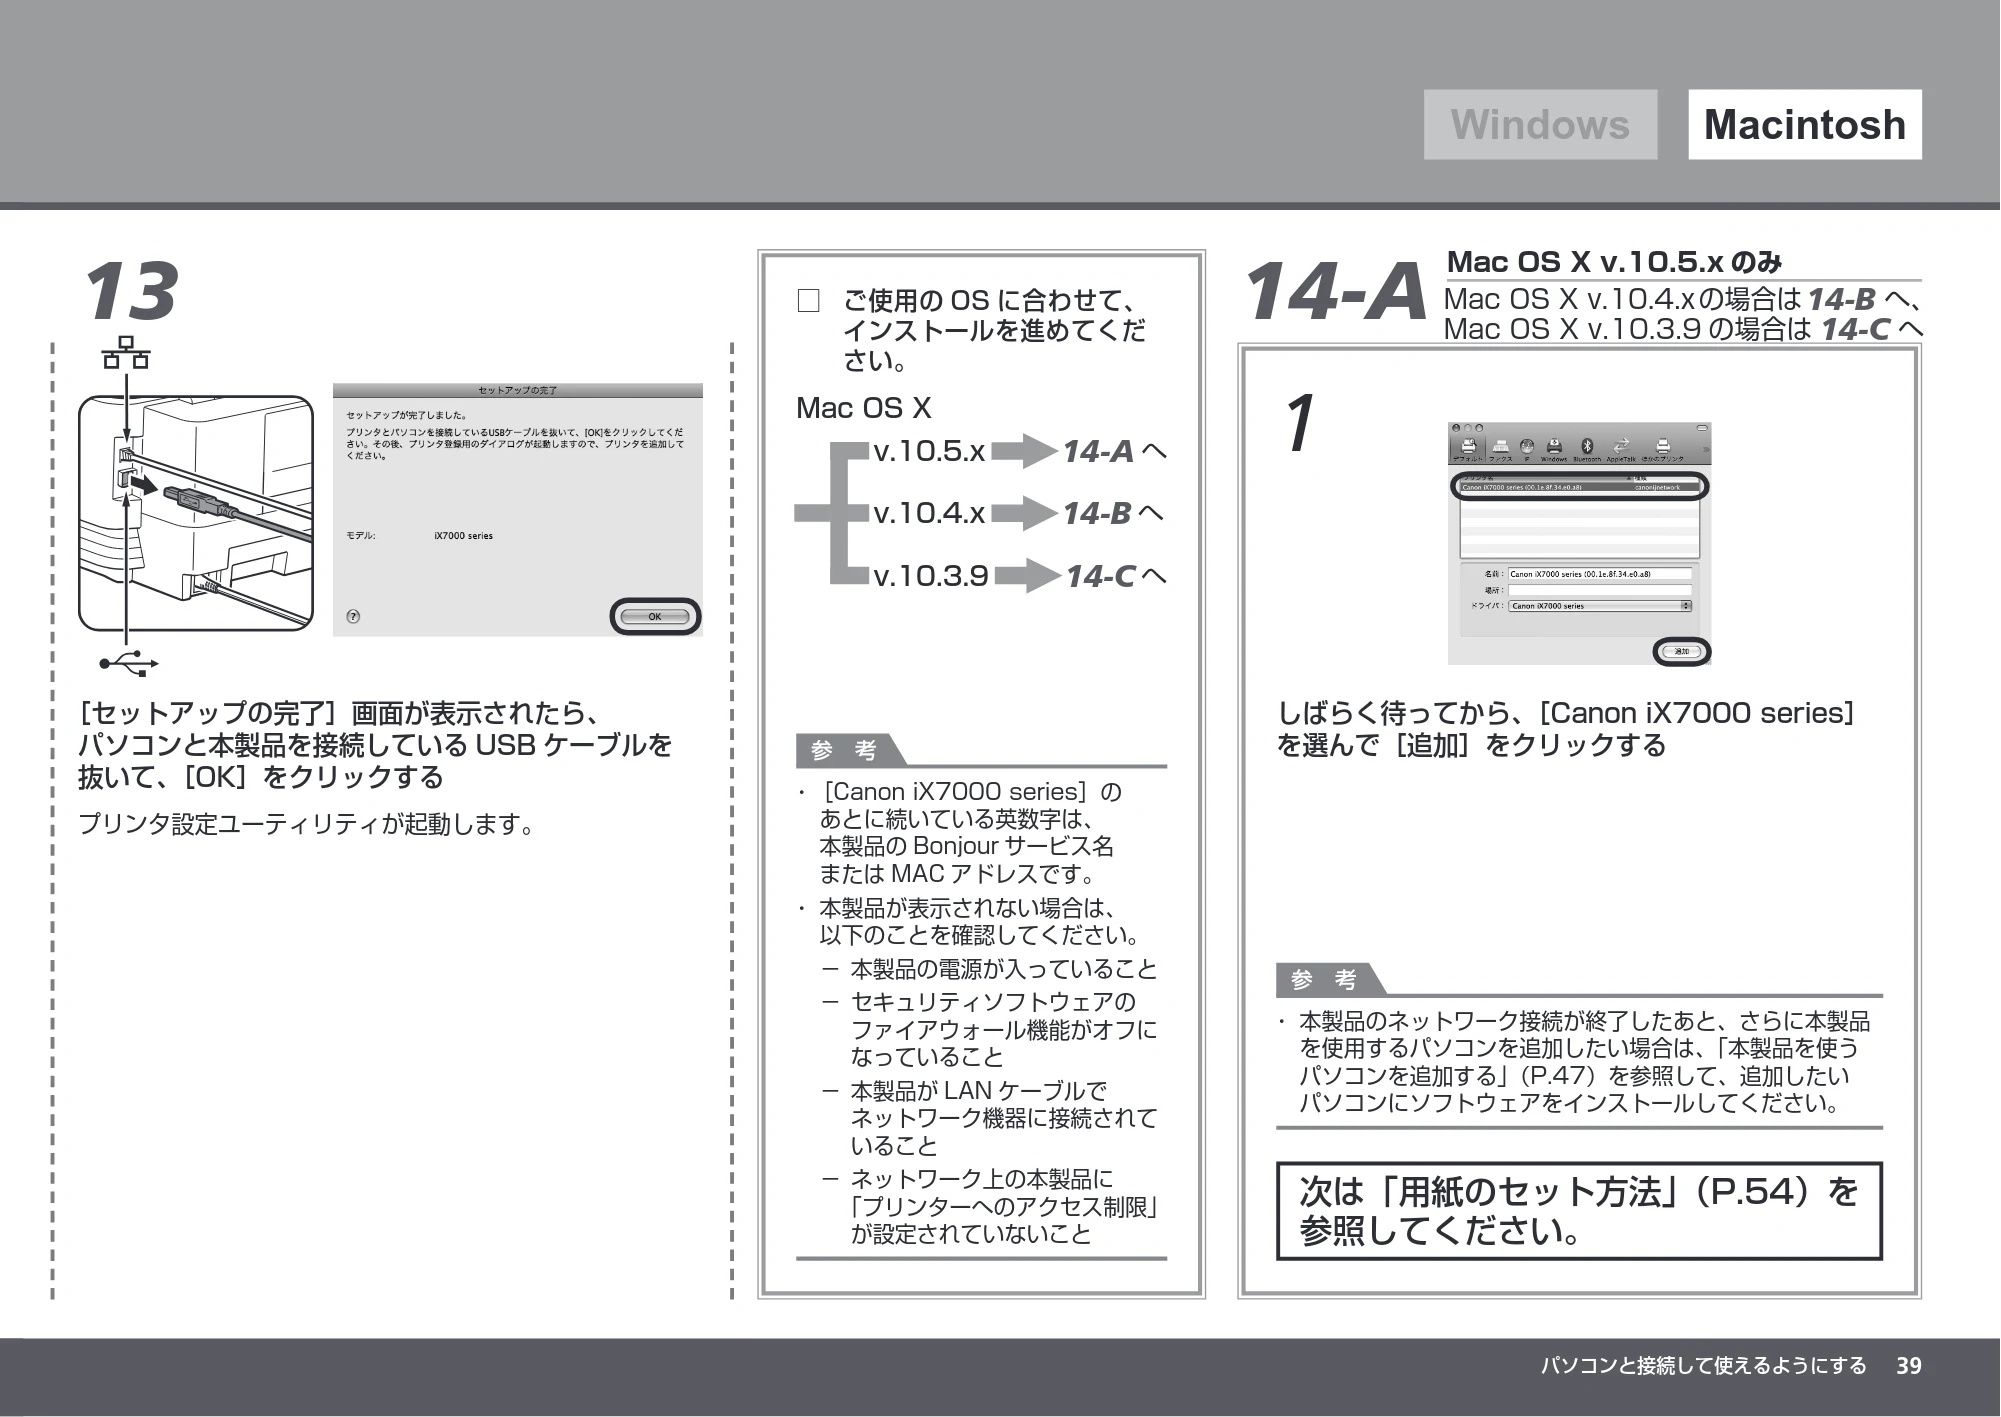Tick the checkbox beside ご使用の OS に合わせて

[808, 301]
